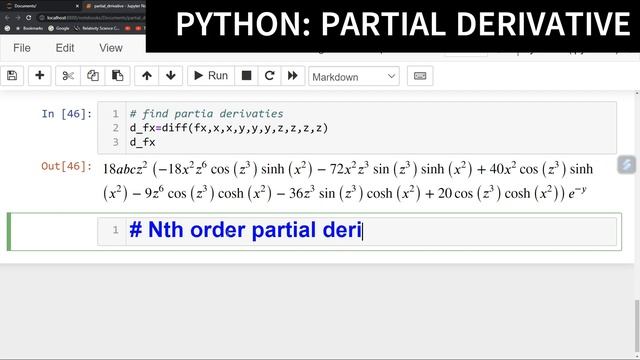Copy the selected cells icon
Viewport: 640px width, 360px height.
point(93,76)
